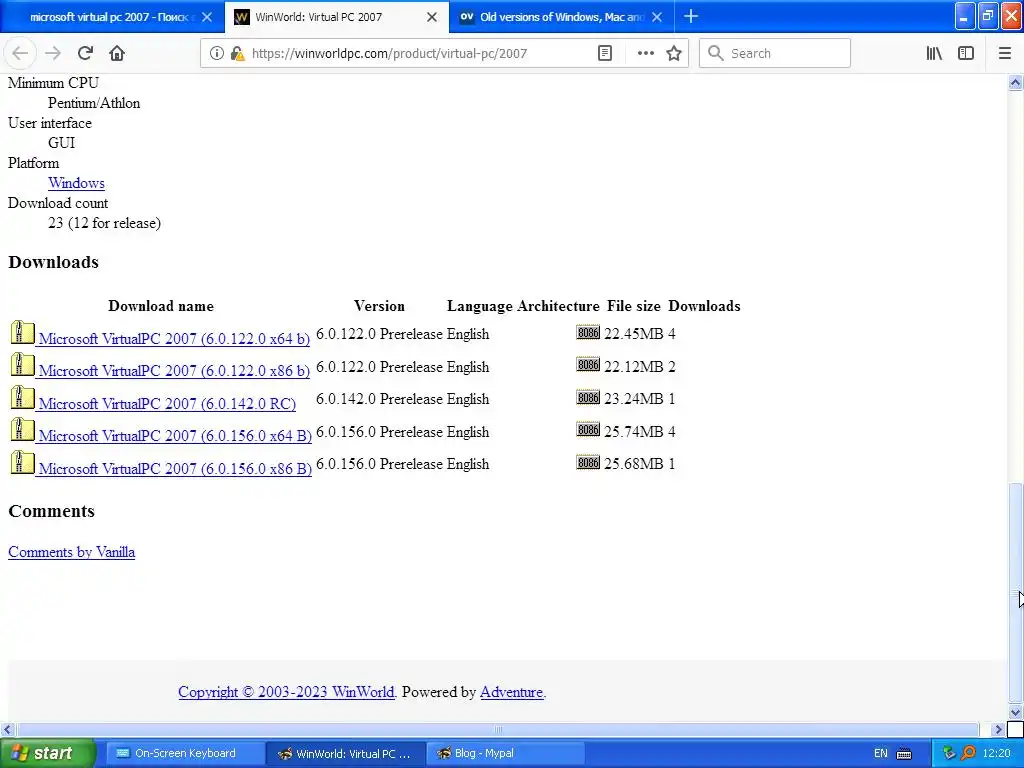This screenshot has width=1024, height=768.
Task: Open Microsoft VirtualPC 2007 (6.0.156.0 x64 B) link
Action: 175,436
